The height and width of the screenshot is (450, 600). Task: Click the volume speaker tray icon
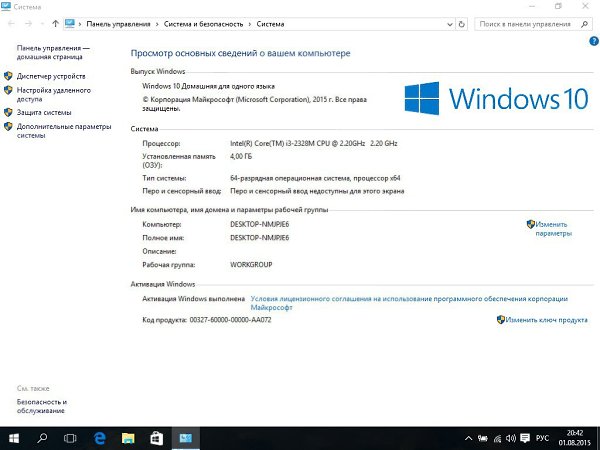[x=510, y=439]
